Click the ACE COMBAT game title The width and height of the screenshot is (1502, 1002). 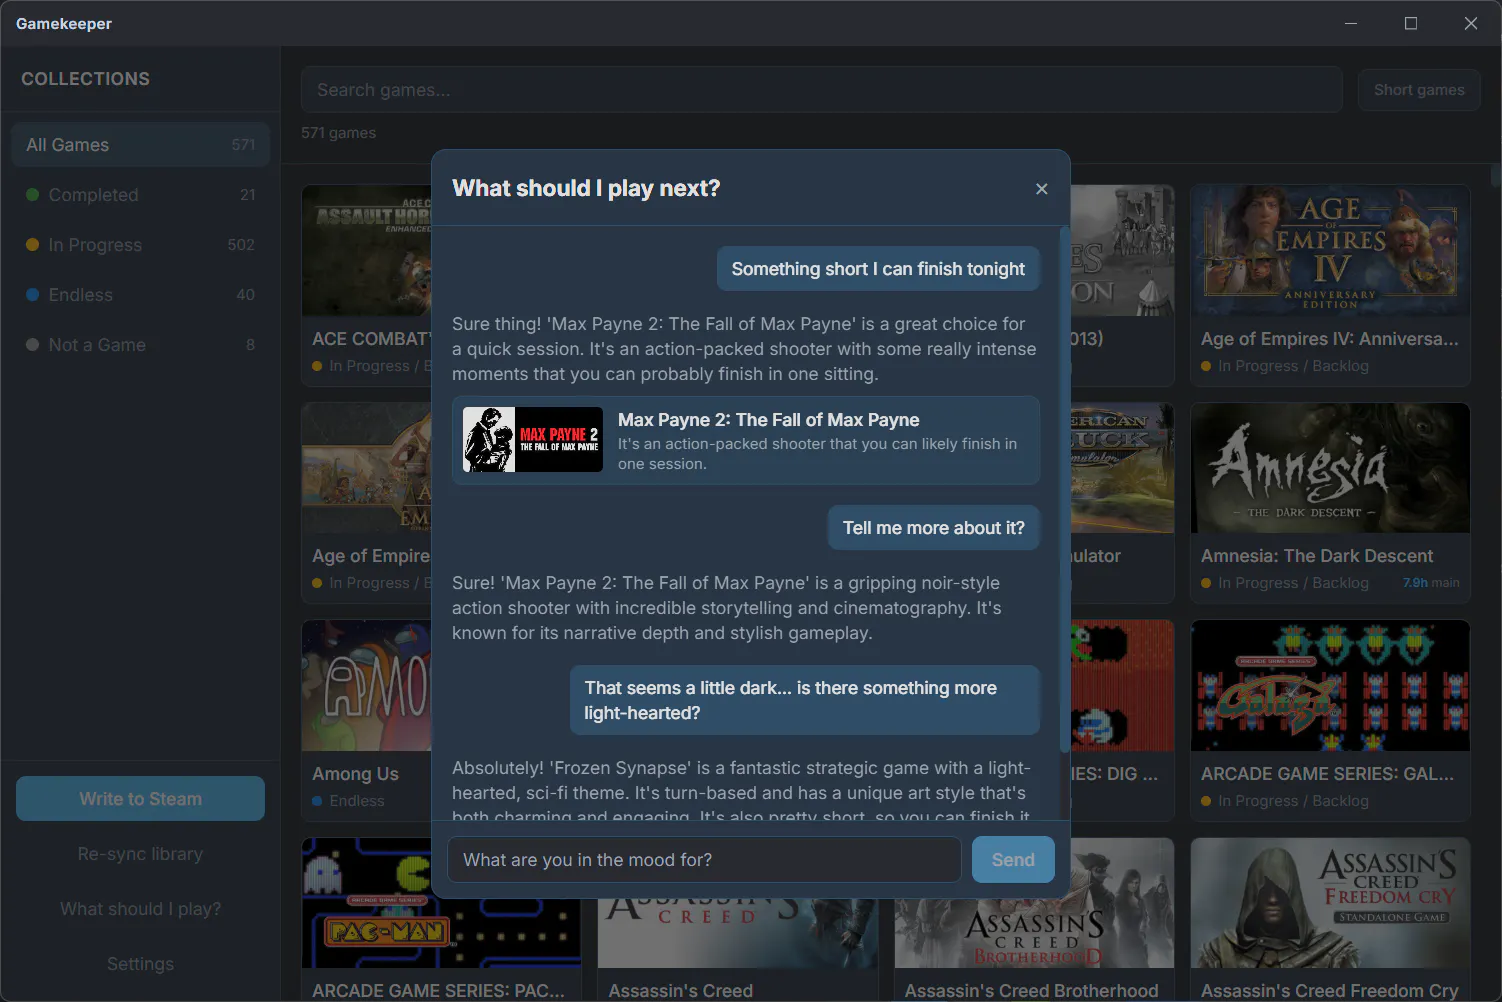(371, 339)
